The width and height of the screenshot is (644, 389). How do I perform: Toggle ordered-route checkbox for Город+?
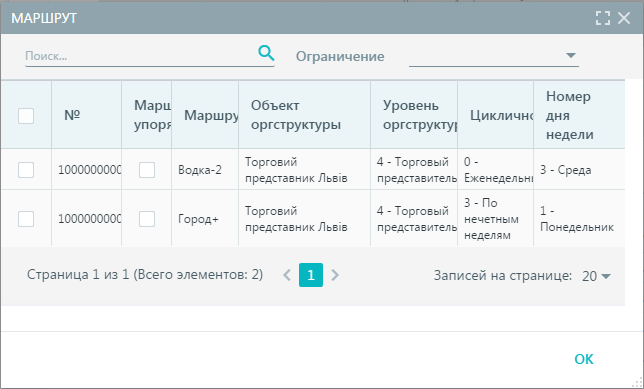click(x=147, y=219)
